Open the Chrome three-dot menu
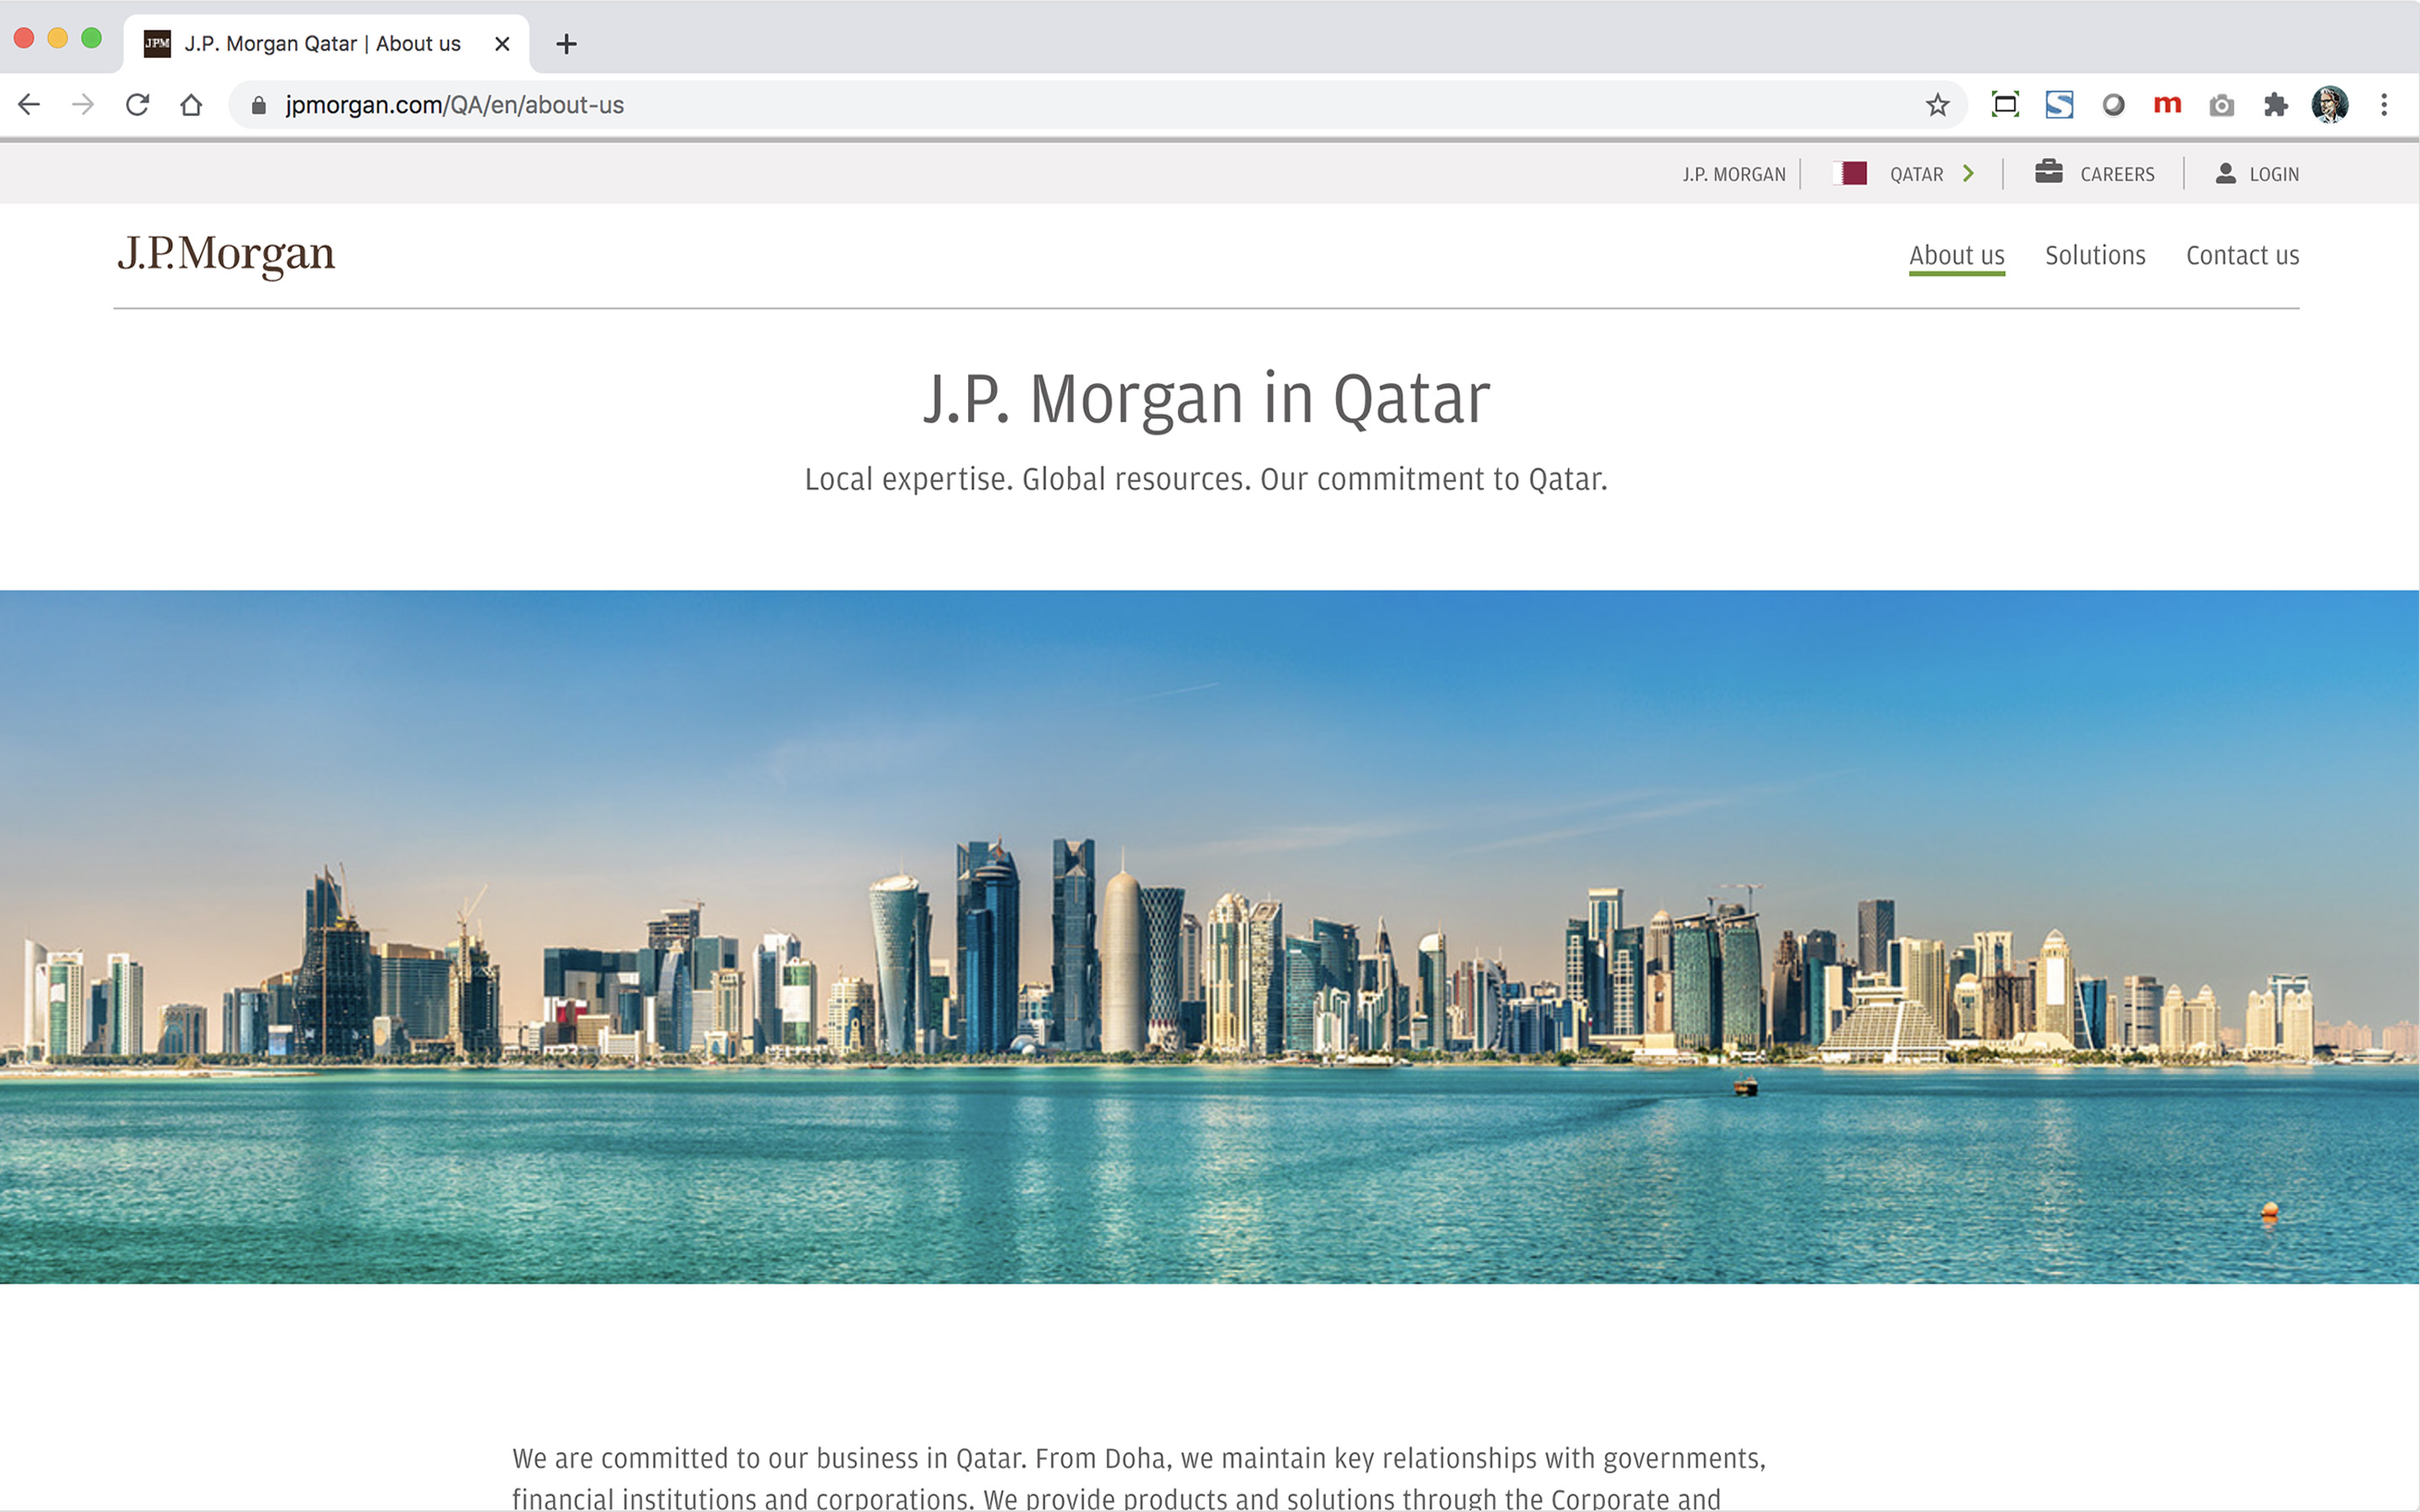This screenshot has height=1512, width=2420. pos(2384,104)
